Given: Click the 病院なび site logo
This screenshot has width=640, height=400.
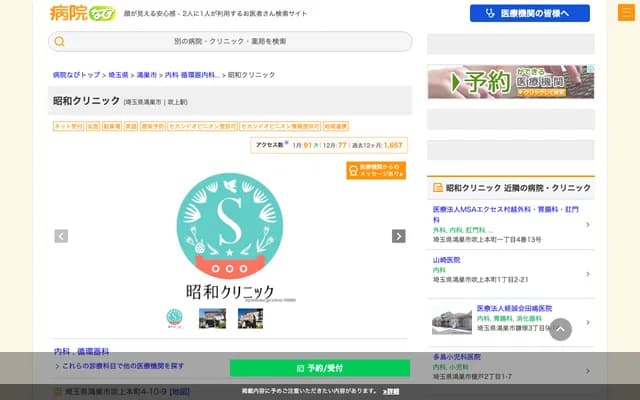Looking at the screenshot, I should click(82, 13).
